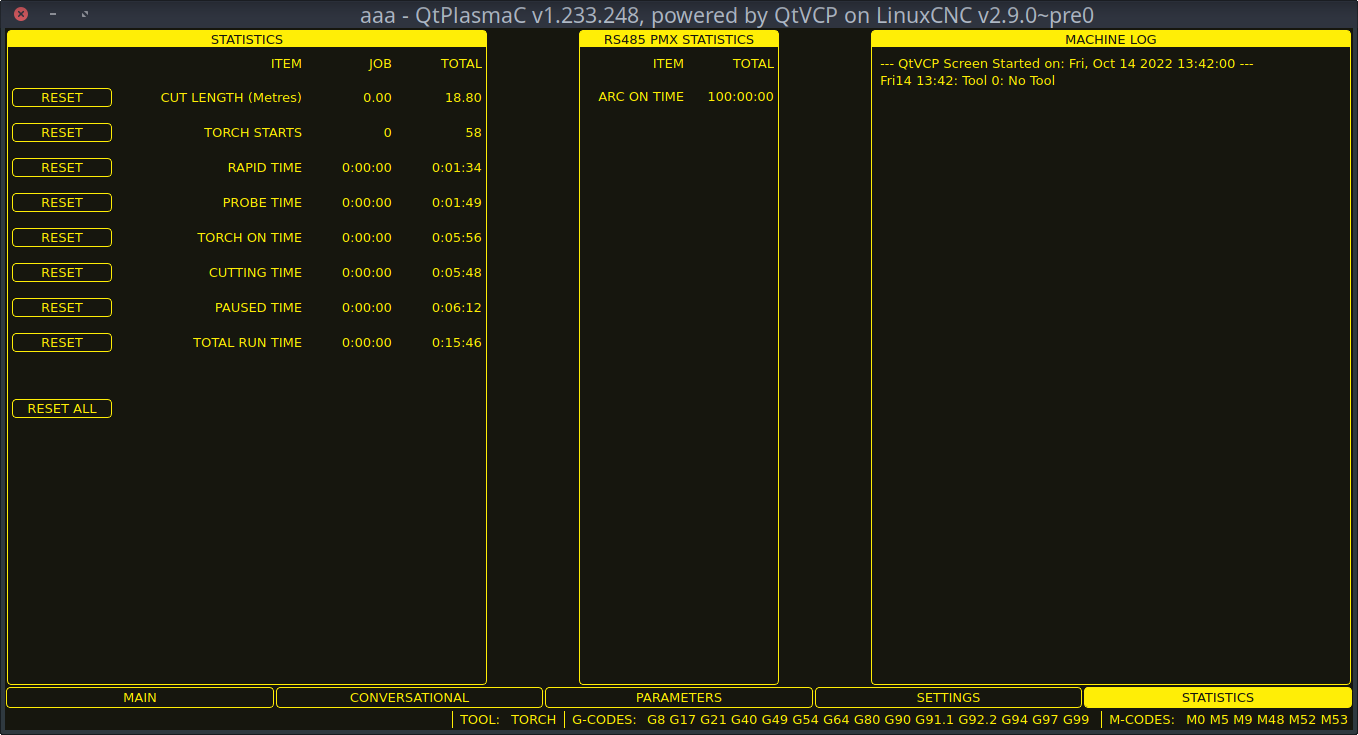1358x735 pixels.
Task: Select the STATISTICS tab
Action: pyautogui.click(x=1217, y=697)
